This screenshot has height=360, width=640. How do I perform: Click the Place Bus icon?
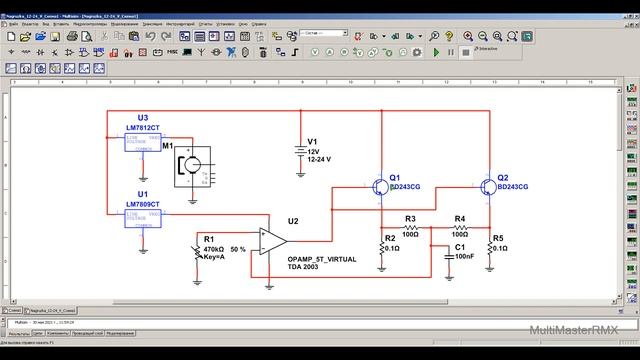click(x=295, y=52)
